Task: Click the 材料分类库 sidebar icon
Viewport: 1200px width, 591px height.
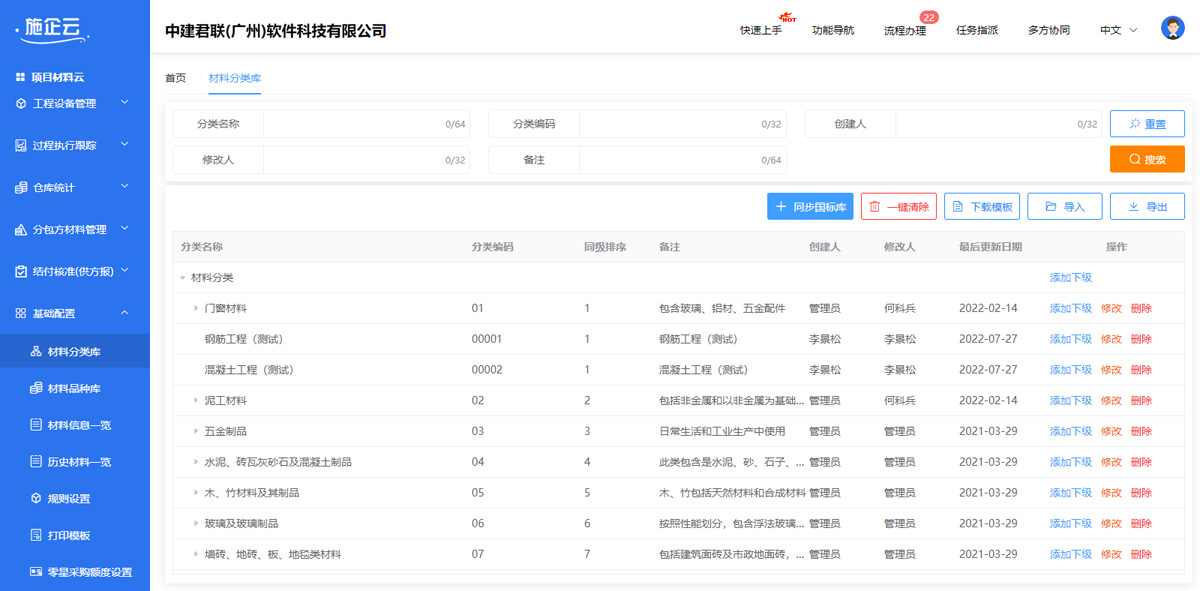Action: [36, 351]
